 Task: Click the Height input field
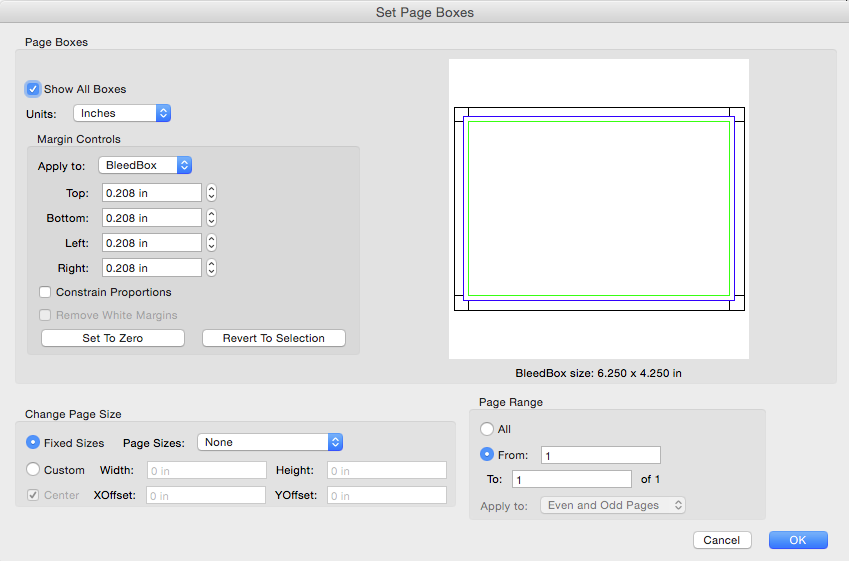coord(387,470)
